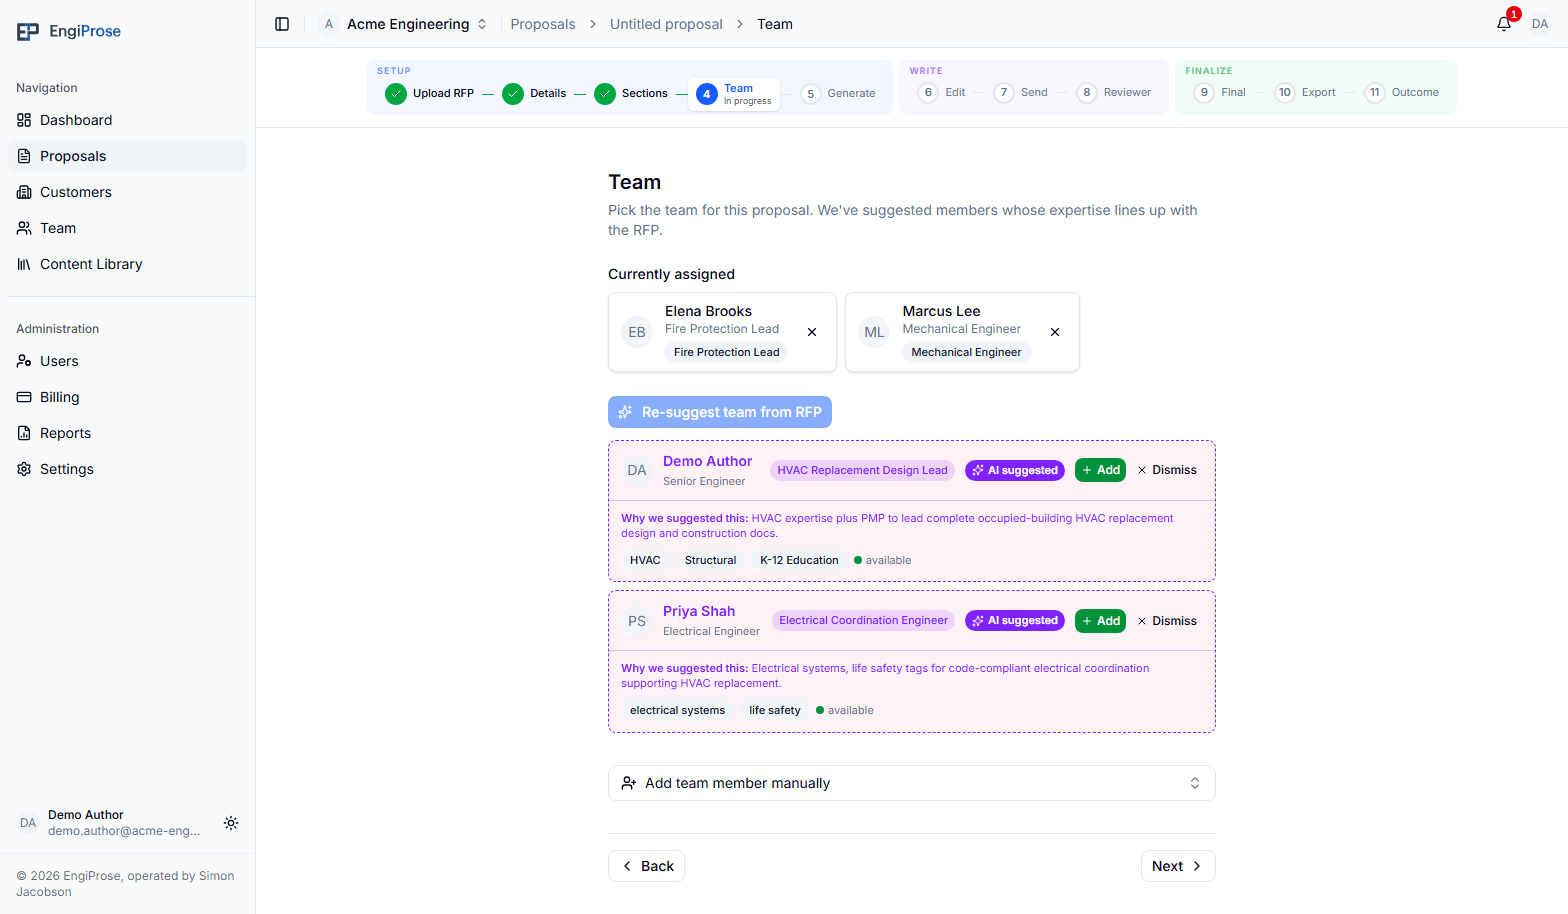
Task: Go to Upload RFP step
Action: pos(430,93)
